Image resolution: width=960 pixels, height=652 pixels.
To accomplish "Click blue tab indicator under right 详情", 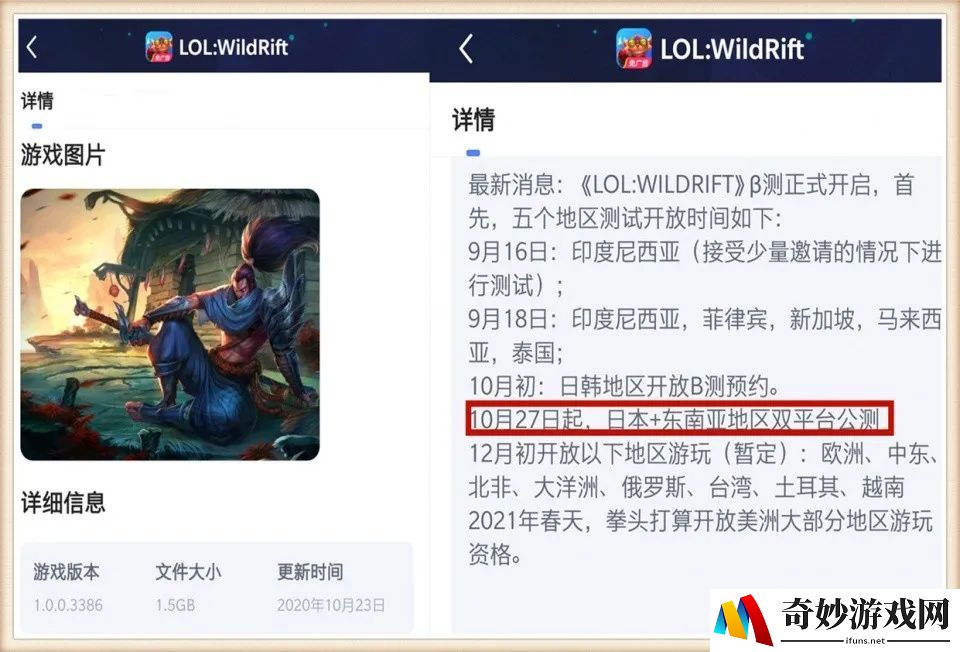I will pos(473,152).
